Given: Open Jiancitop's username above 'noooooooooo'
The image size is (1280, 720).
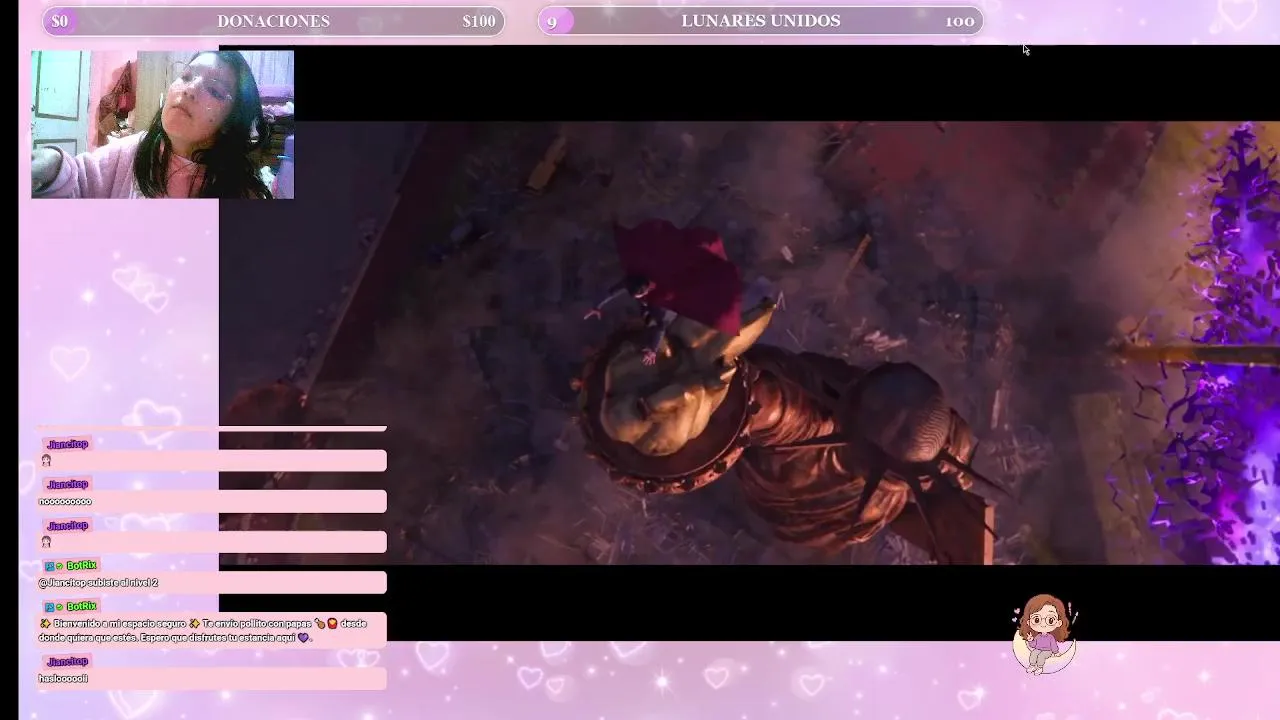Looking at the screenshot, I should pyautogui.click(x=67, y=485).
